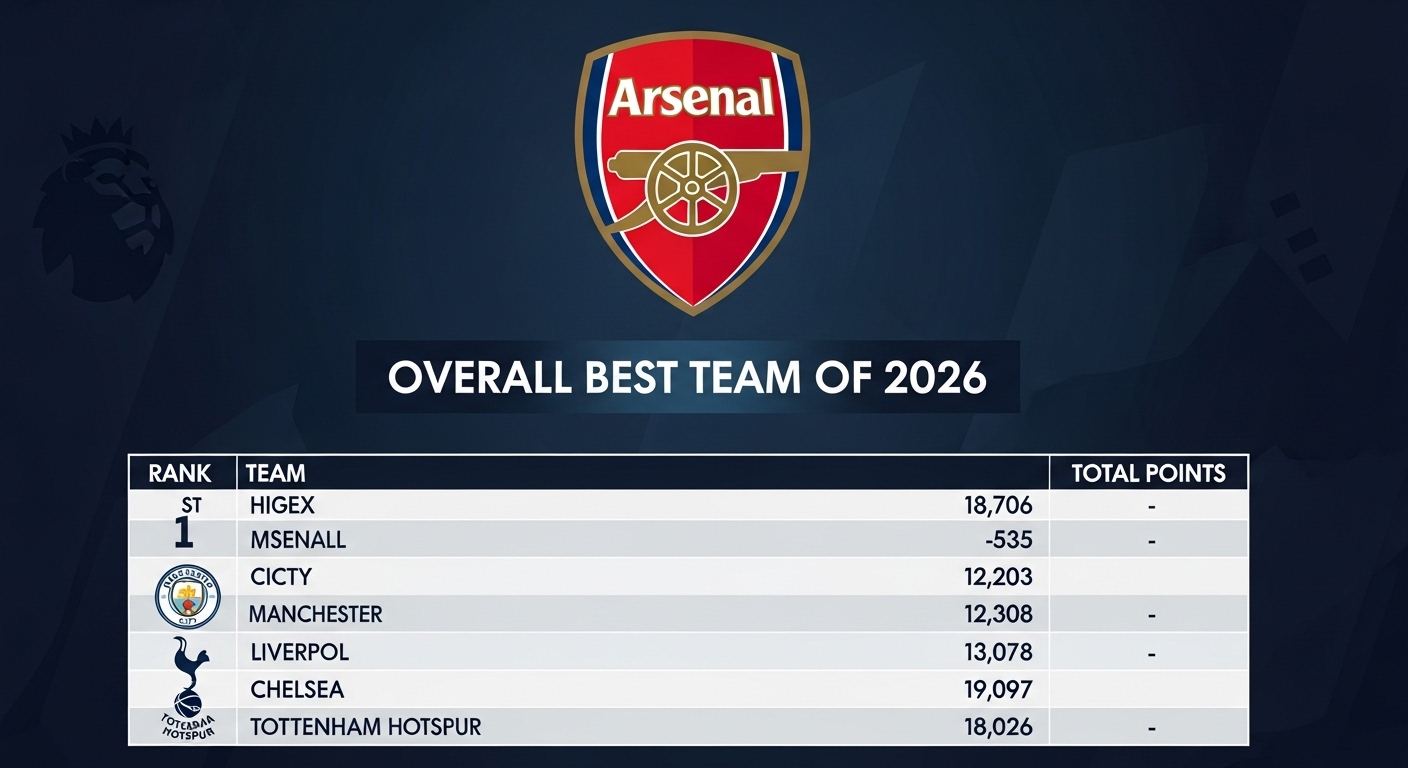
Task: Open the CHELSEA team entry
Action: [297, 689]
